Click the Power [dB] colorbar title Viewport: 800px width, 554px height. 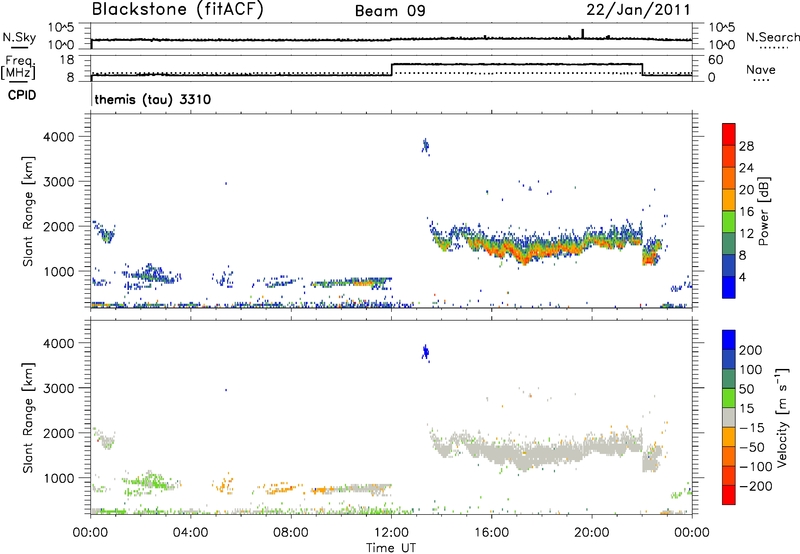tap(764, 211)
